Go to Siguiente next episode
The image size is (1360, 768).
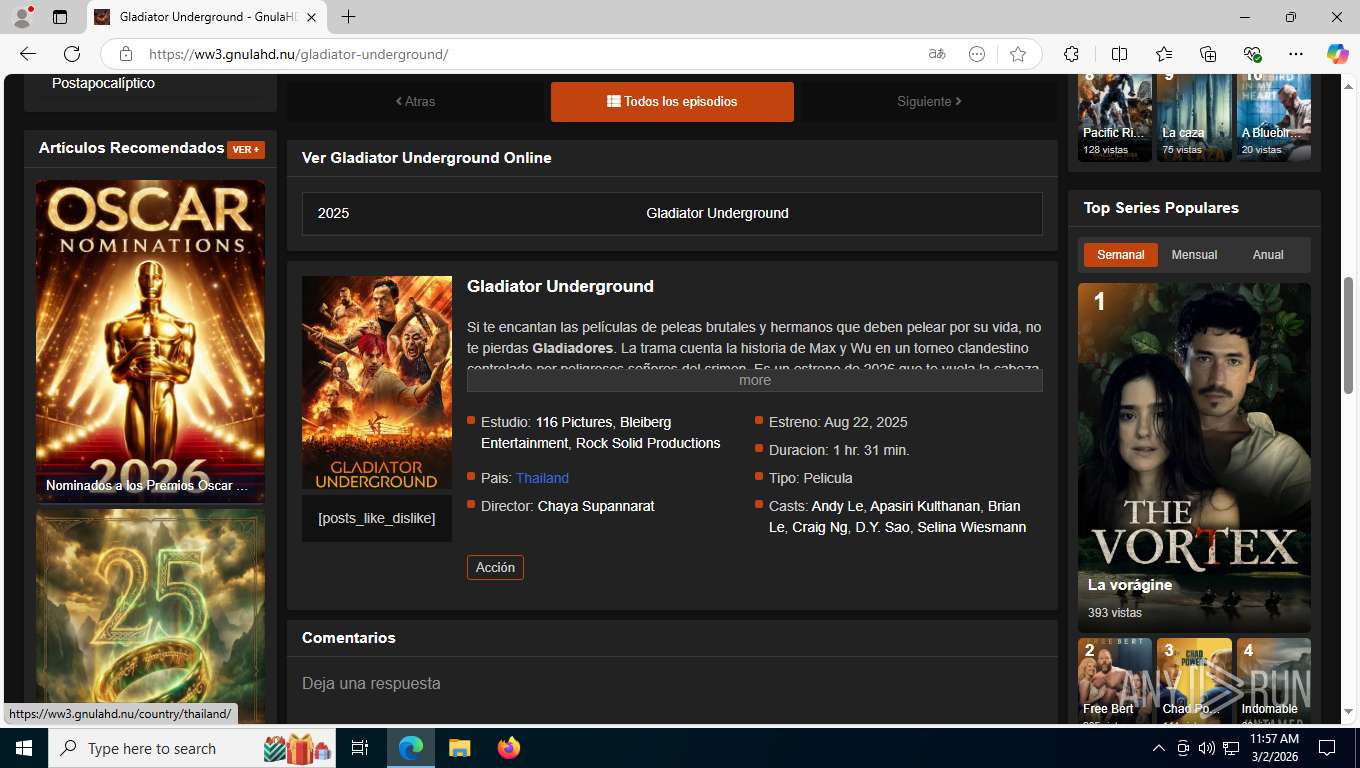(929, 101)
